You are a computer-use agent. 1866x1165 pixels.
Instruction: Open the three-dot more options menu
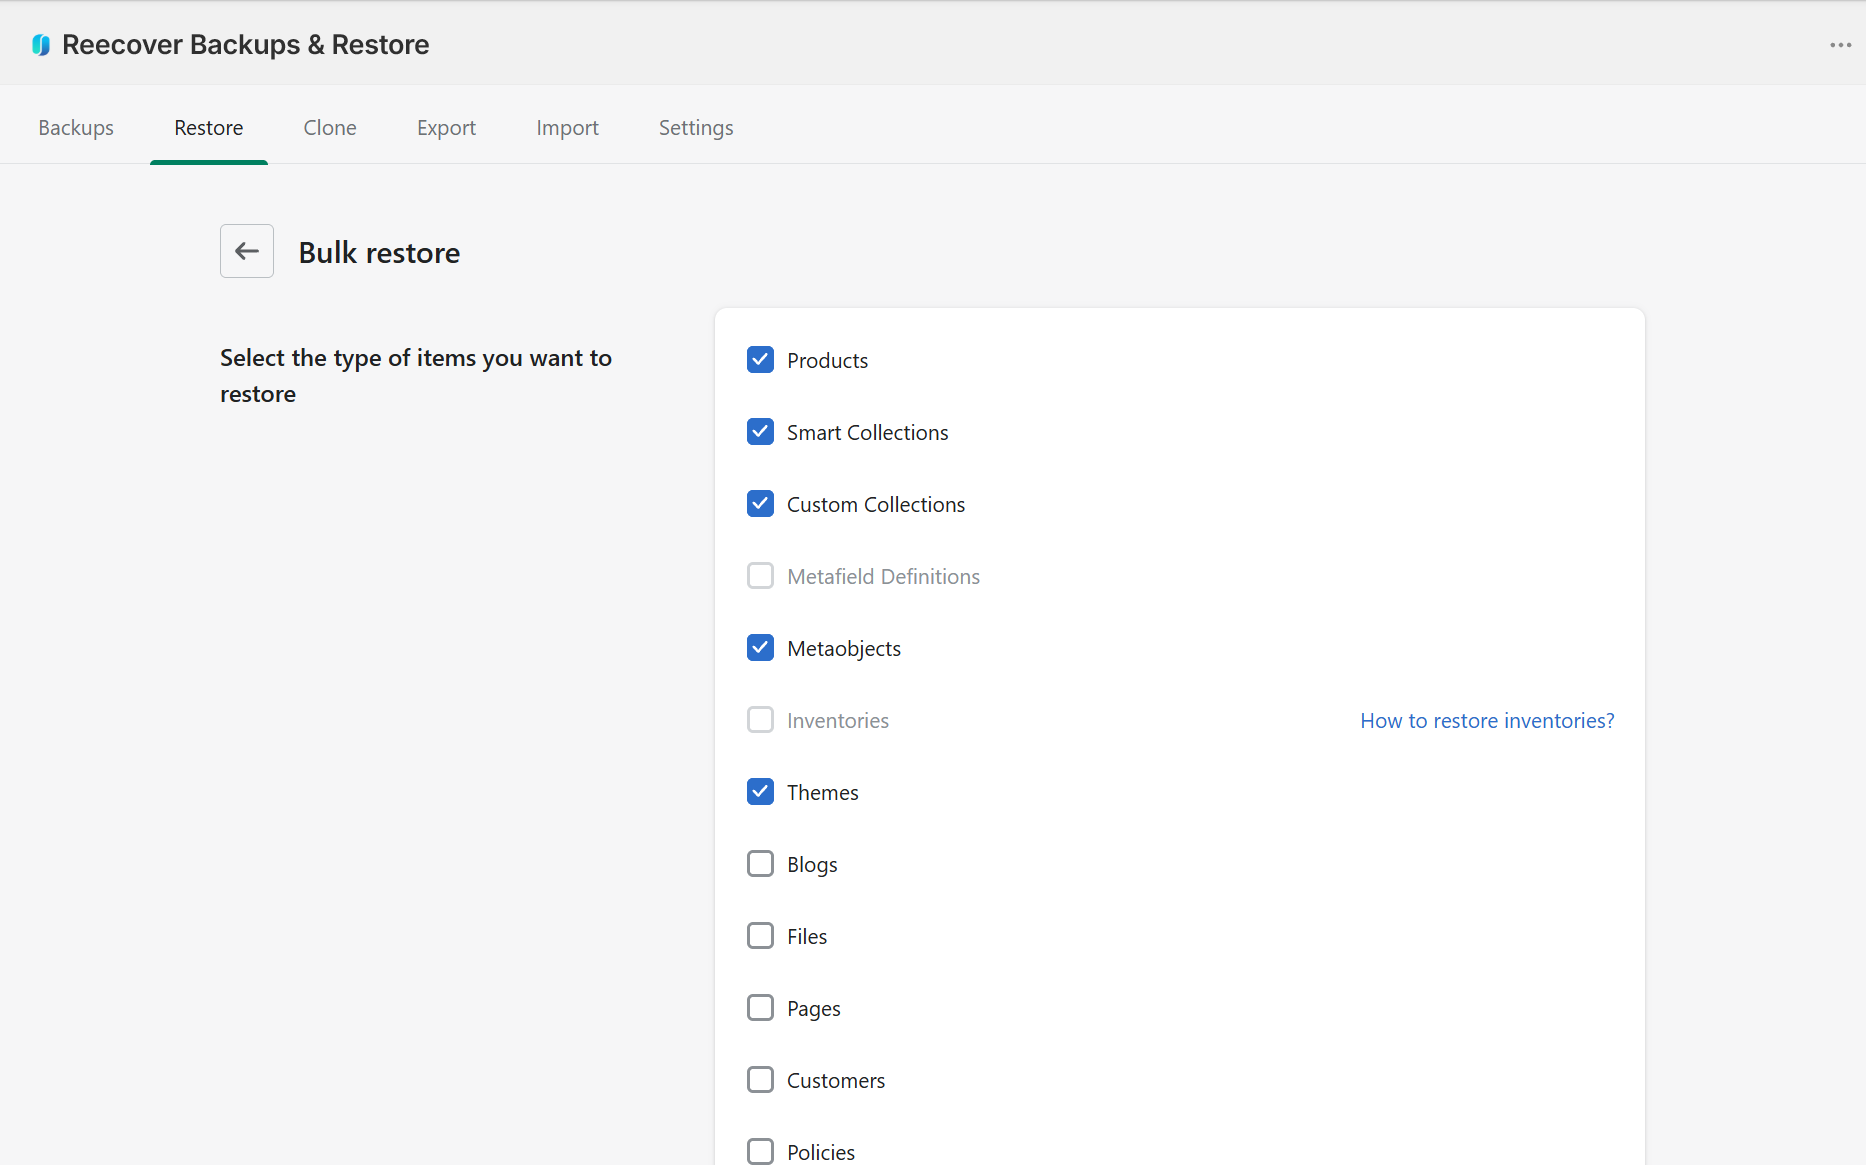[x=1841, y=45]
